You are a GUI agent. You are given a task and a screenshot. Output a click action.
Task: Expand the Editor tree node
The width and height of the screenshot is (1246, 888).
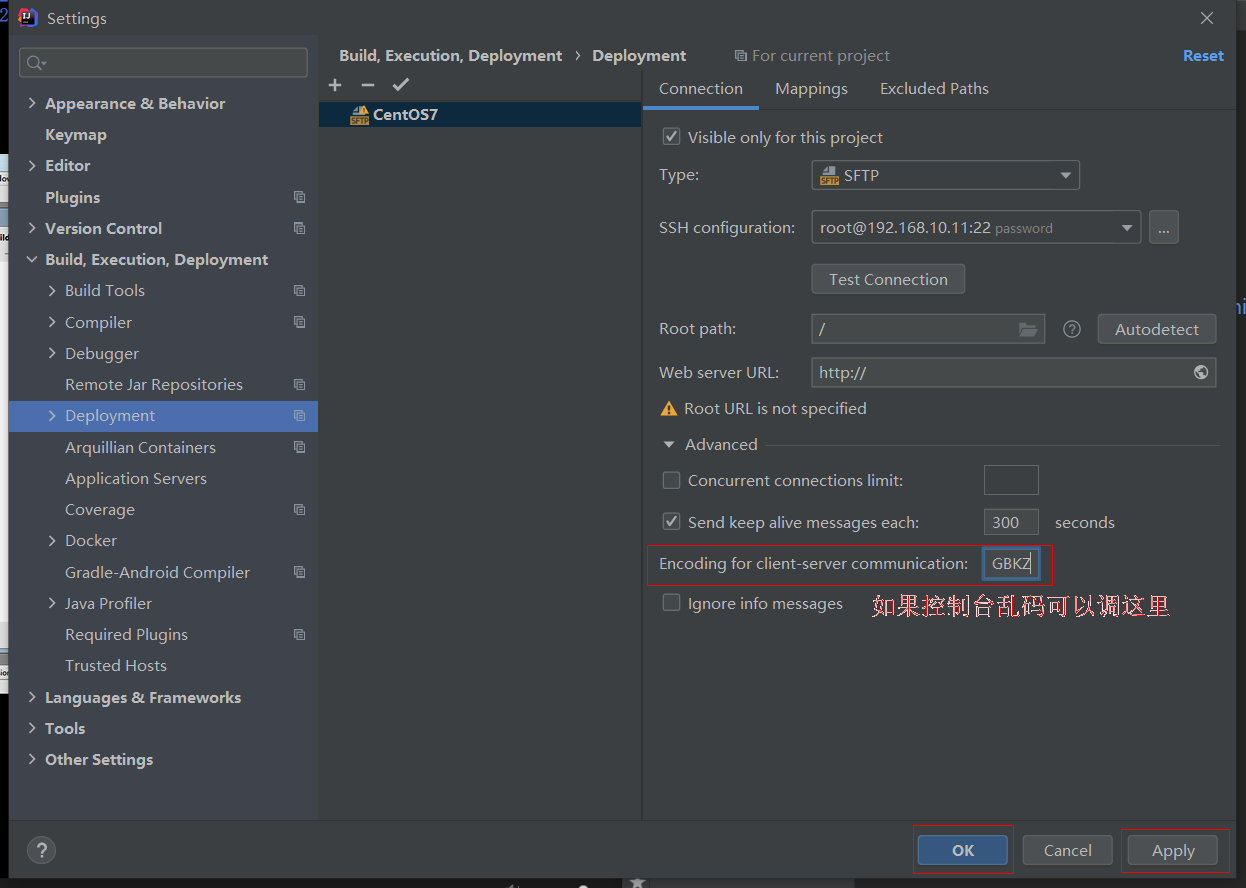coord(32,165)
